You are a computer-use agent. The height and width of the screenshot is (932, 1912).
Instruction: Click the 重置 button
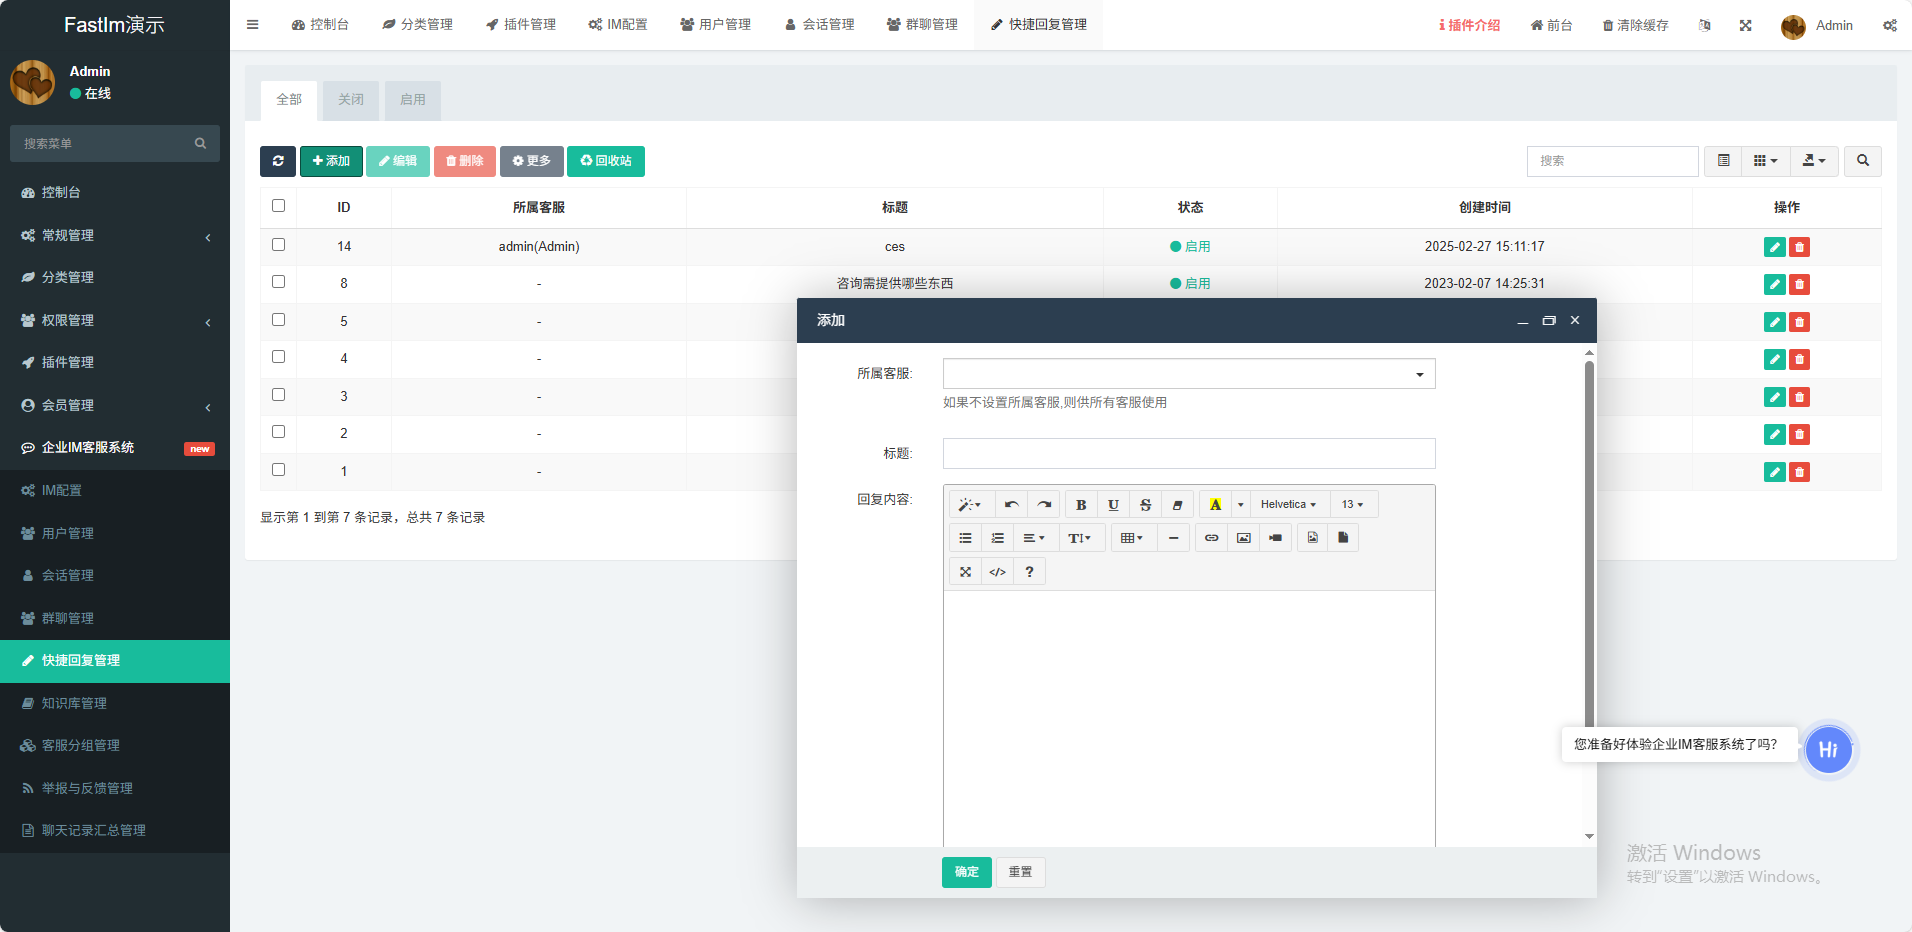pos(1020,872)
